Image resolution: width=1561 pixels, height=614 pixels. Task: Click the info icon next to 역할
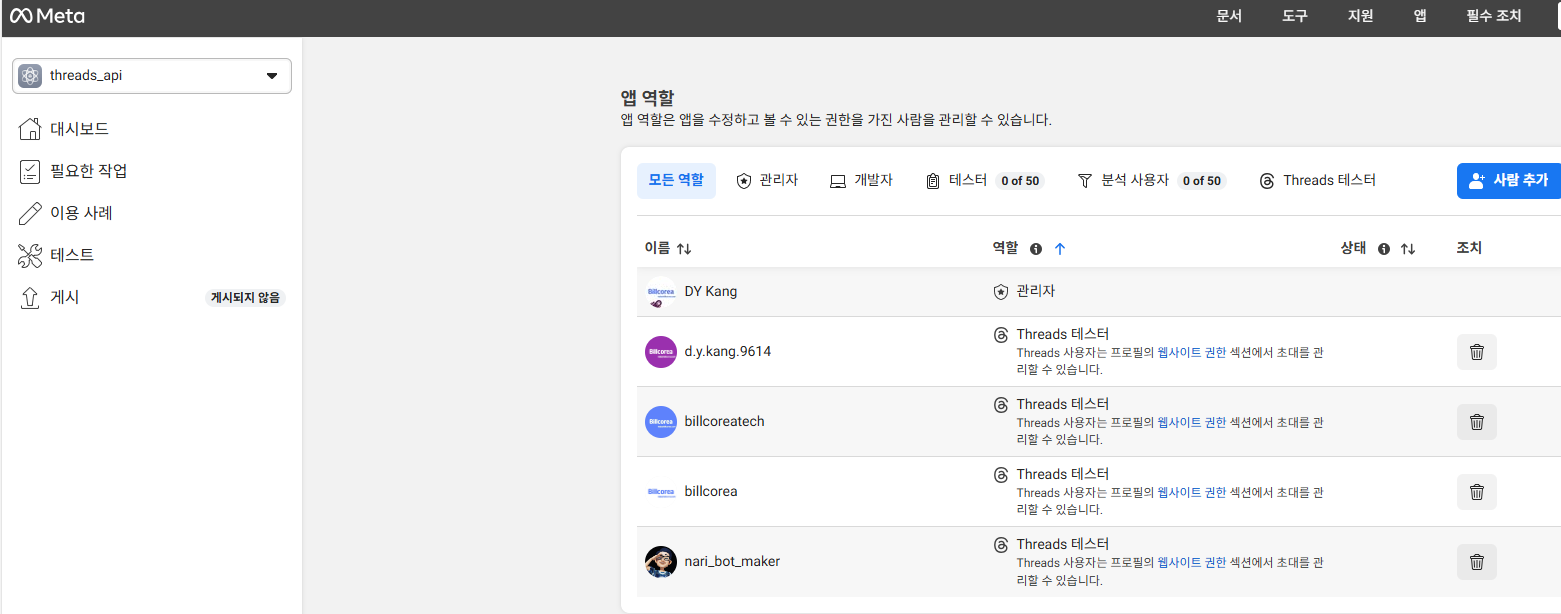(1036, 249)
